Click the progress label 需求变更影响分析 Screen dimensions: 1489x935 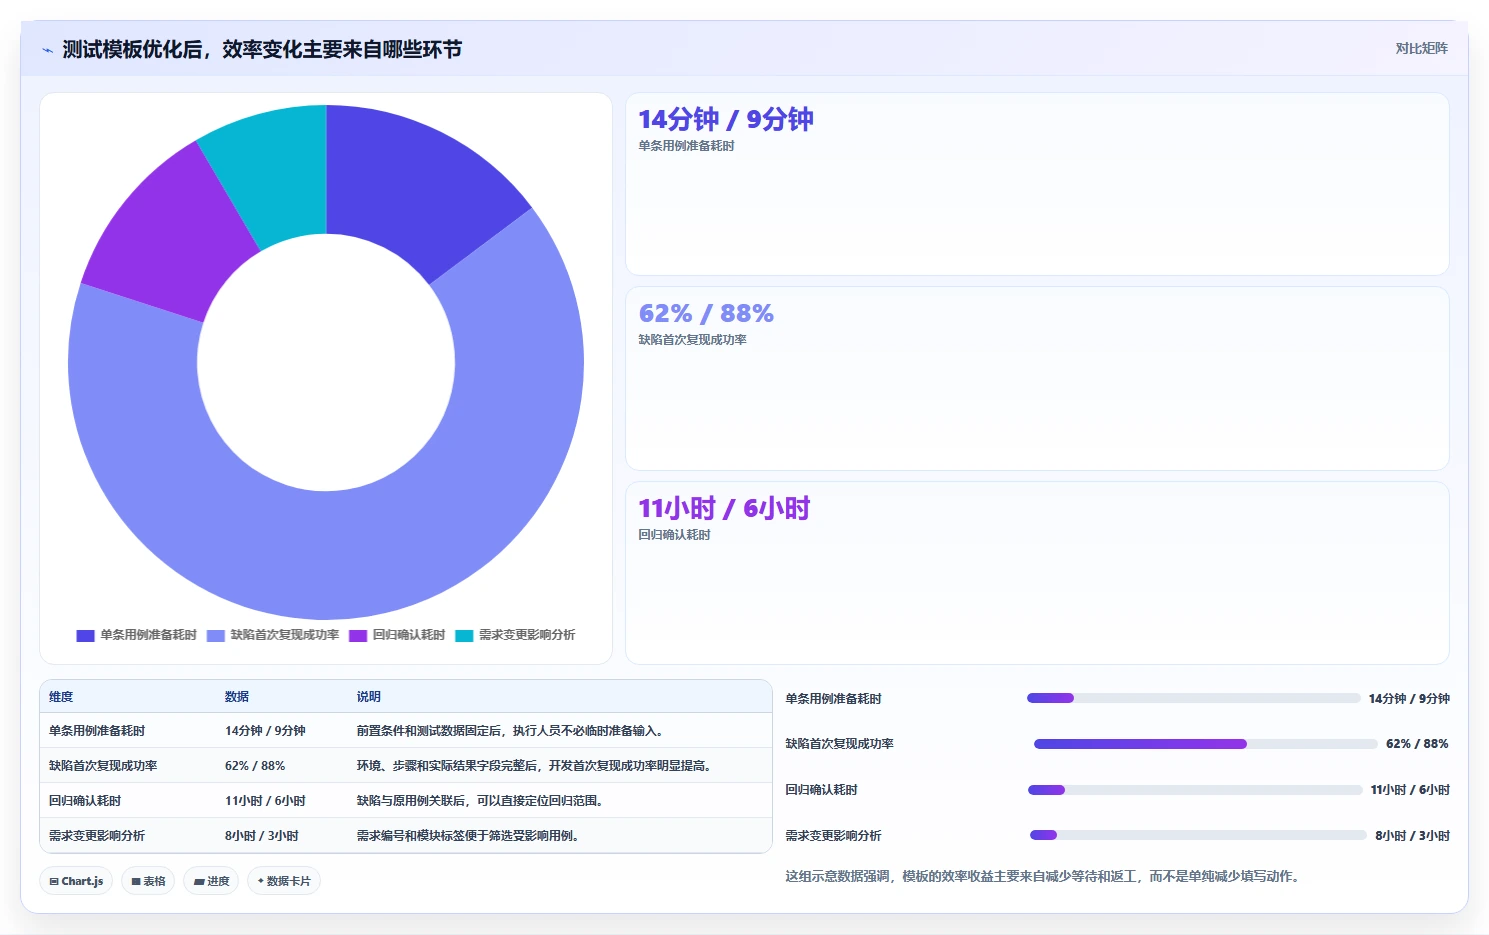coord(833,836)
